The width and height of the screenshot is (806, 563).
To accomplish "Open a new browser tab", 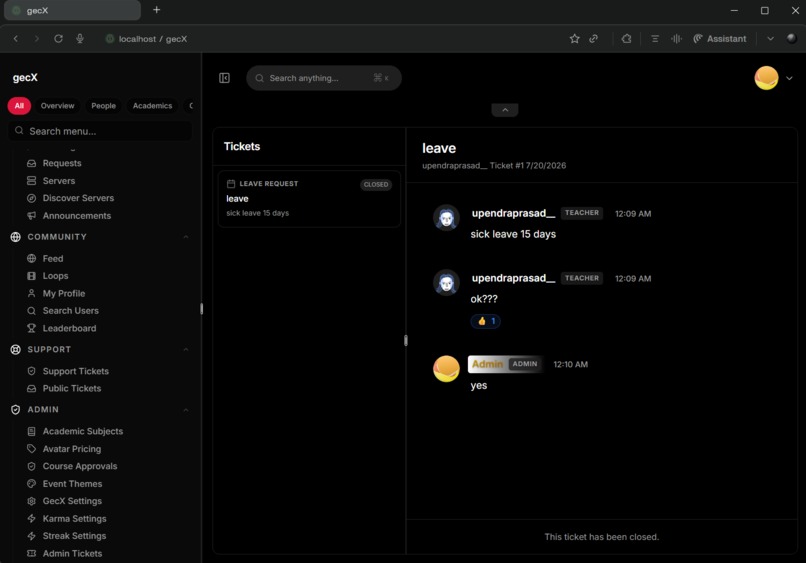I will click(156, 10).
